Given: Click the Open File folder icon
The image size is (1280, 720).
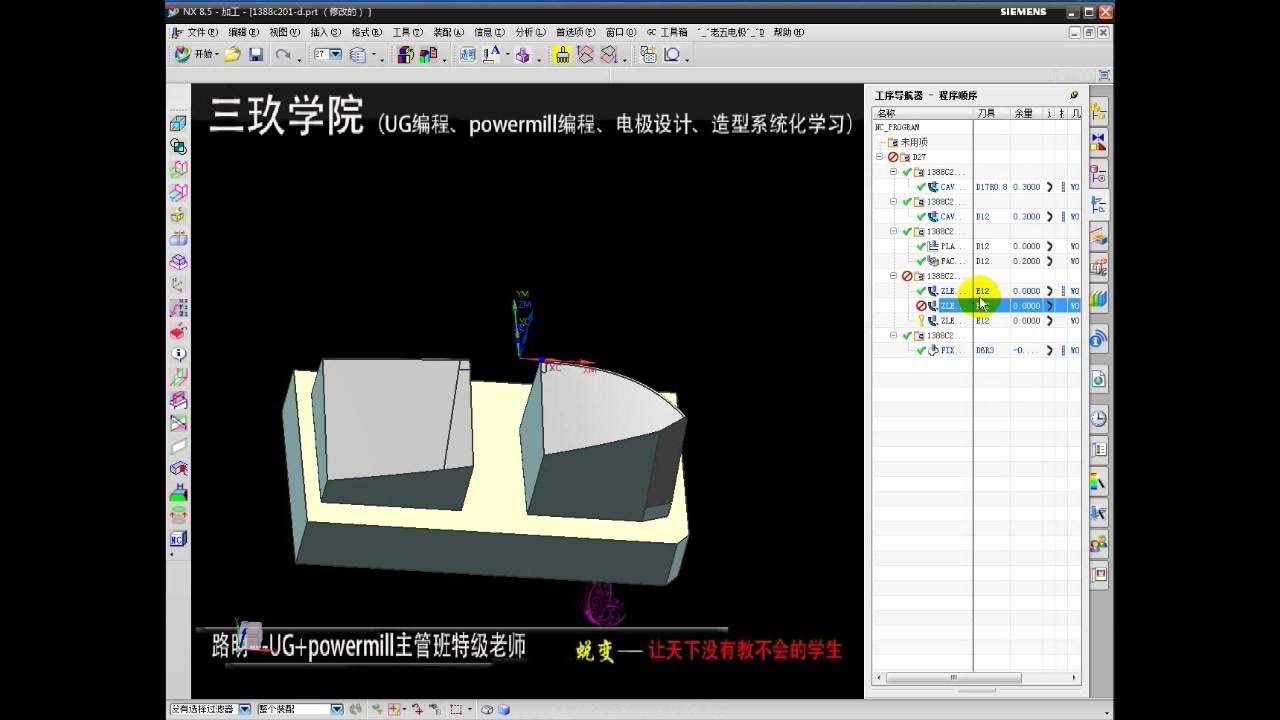Looking at the screenshot, I should (230, 54).
